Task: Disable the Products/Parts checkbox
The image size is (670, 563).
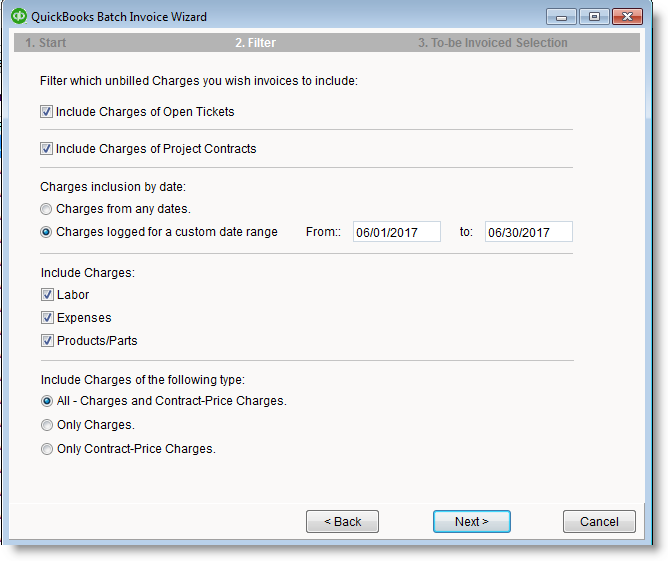Action: pos(47,341)
